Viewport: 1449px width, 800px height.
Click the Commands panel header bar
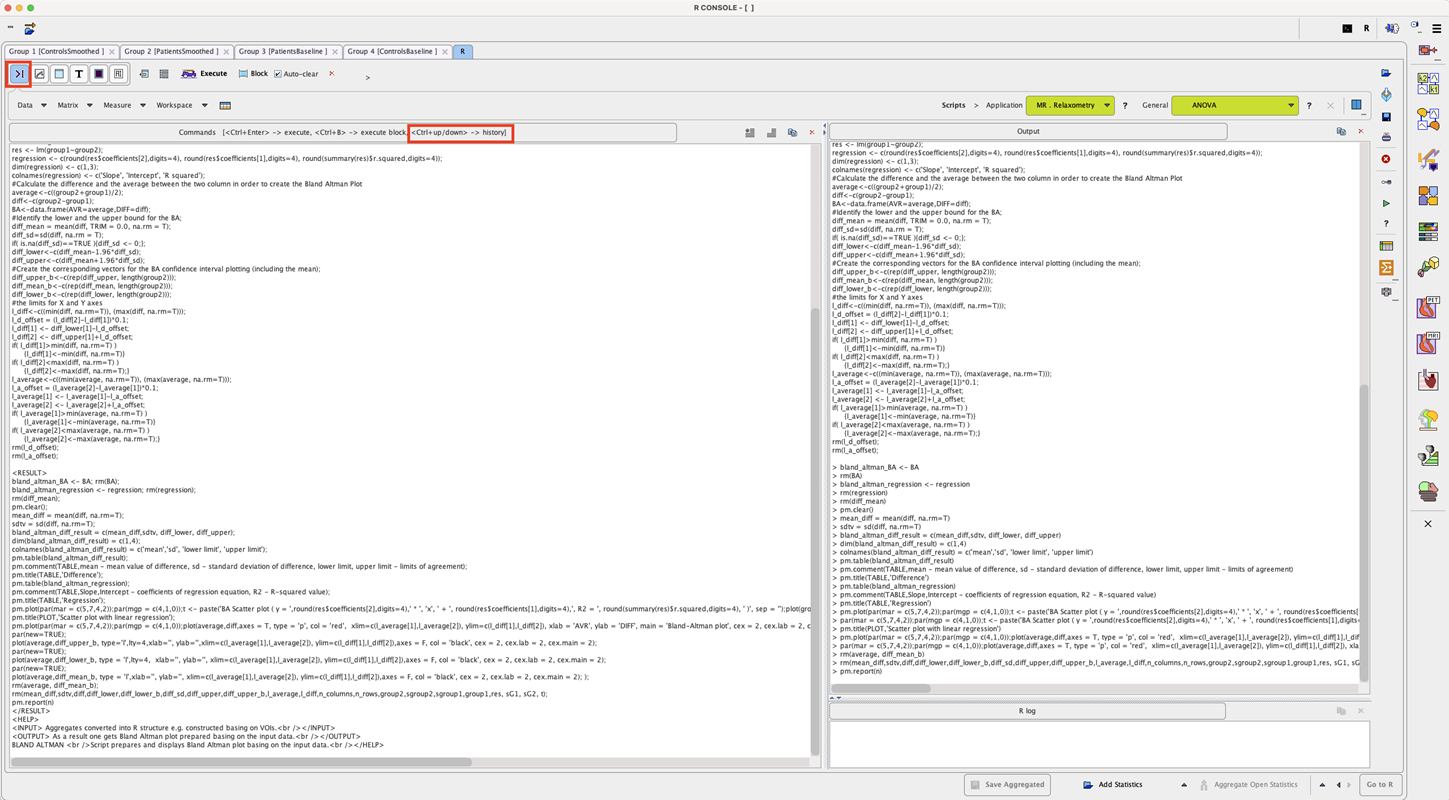[x=343, y=132]
